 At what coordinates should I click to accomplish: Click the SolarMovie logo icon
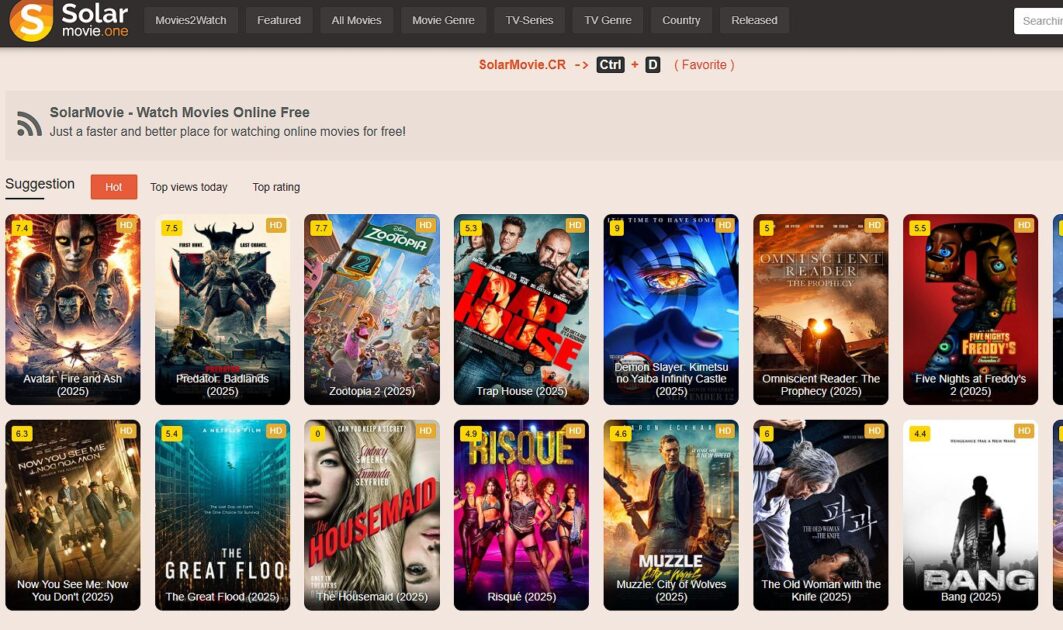[x=31, y=20]
